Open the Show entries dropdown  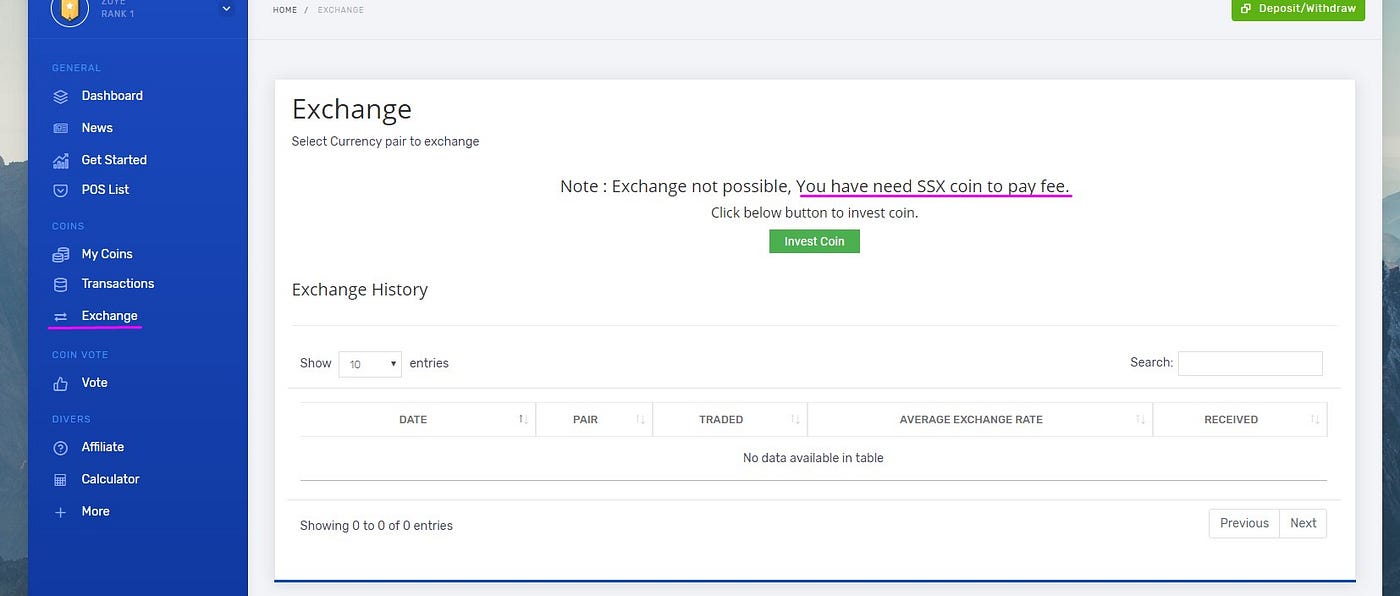coord(369,363)
